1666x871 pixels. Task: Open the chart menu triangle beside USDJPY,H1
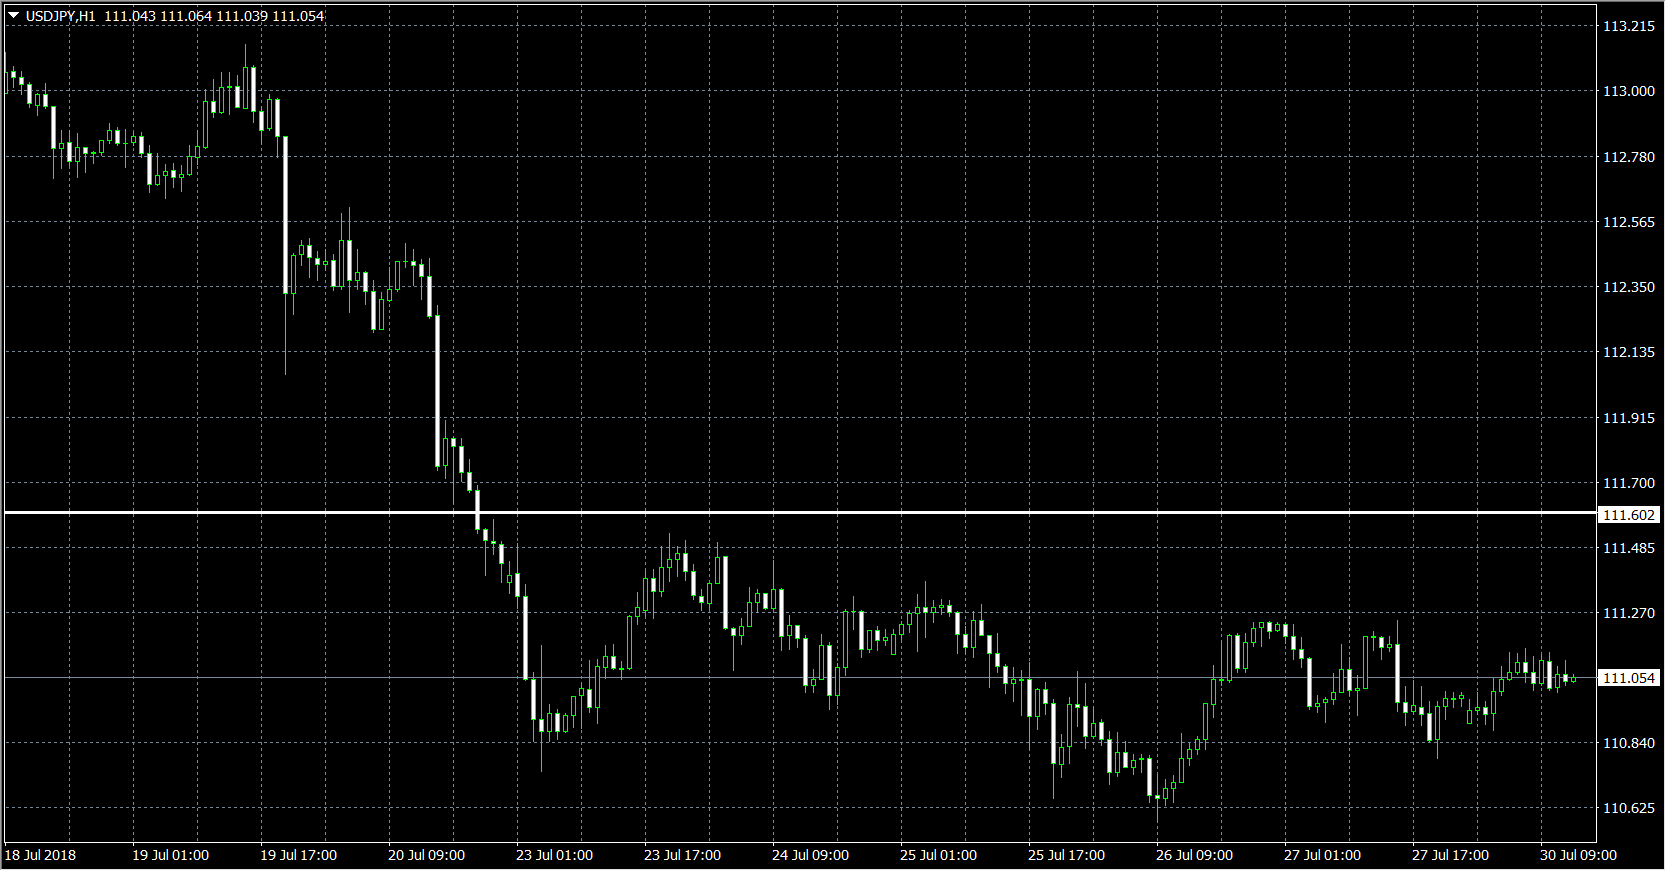click(x=14, y=16)
